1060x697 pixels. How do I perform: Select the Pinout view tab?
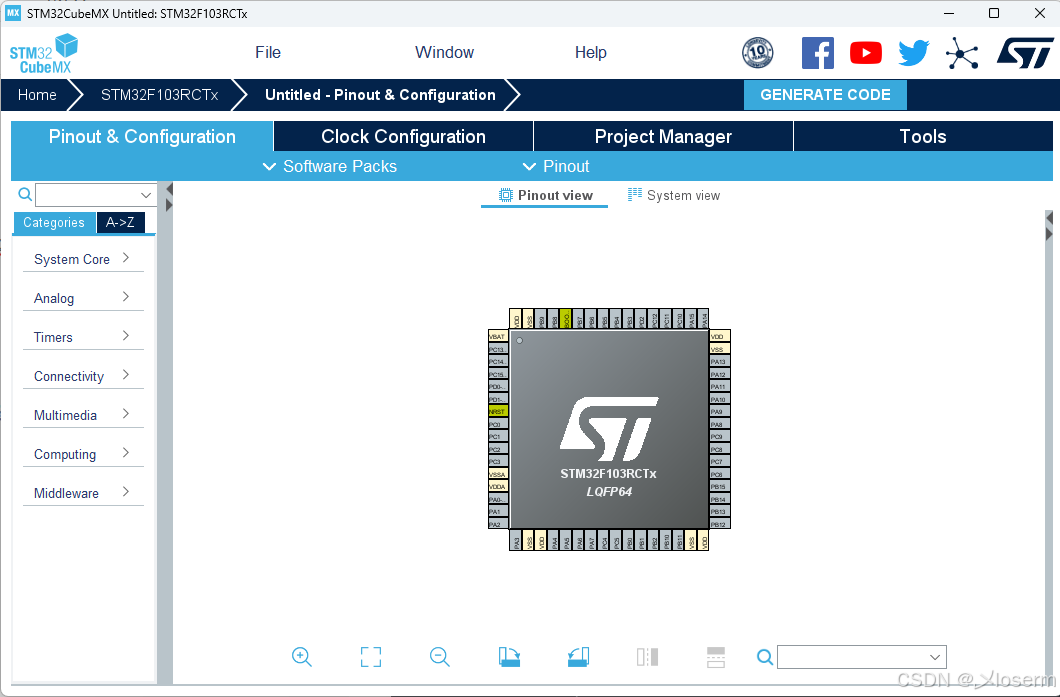(x=545, y=195)
